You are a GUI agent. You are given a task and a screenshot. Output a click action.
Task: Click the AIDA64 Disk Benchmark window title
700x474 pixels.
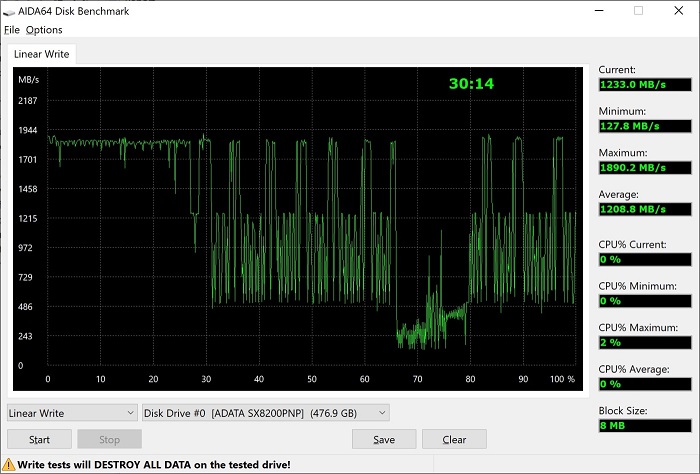(74, 11)
